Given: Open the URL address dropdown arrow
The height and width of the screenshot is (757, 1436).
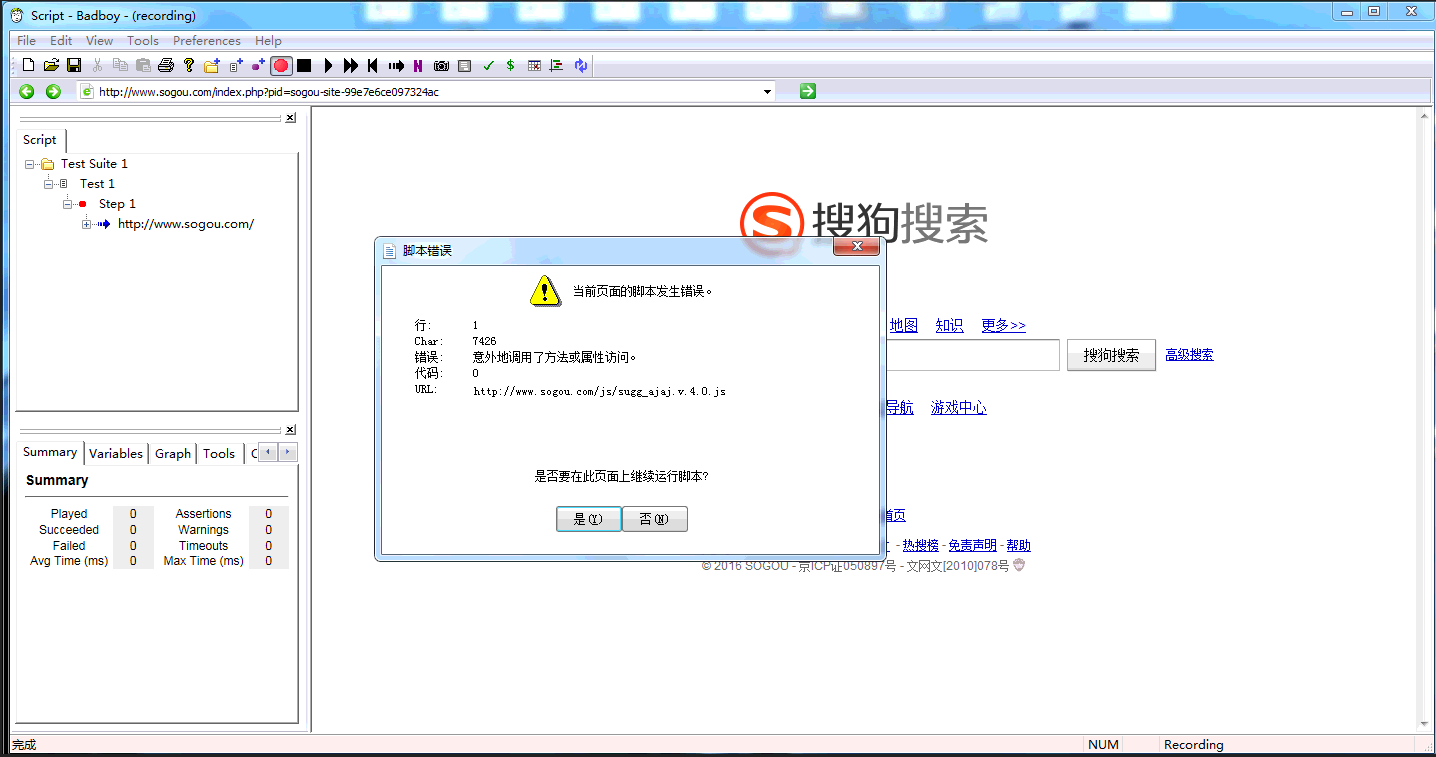Looking at the screenshot, I should click(768, 92).
